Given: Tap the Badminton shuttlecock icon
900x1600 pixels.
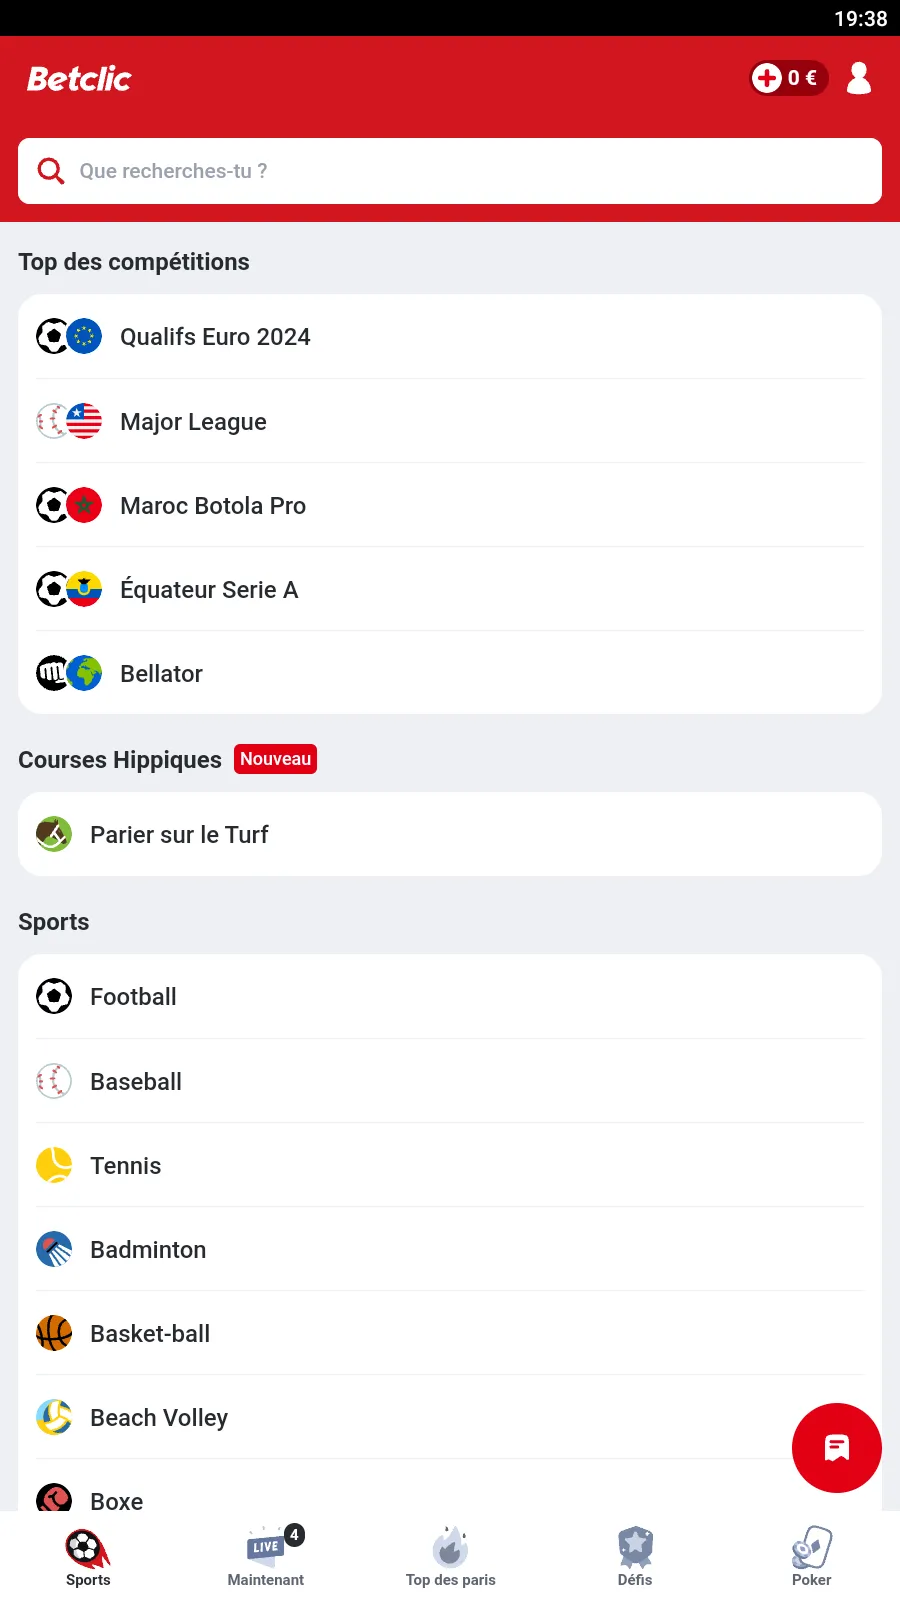Looking at the screenshot, I should coord(54,1249).
